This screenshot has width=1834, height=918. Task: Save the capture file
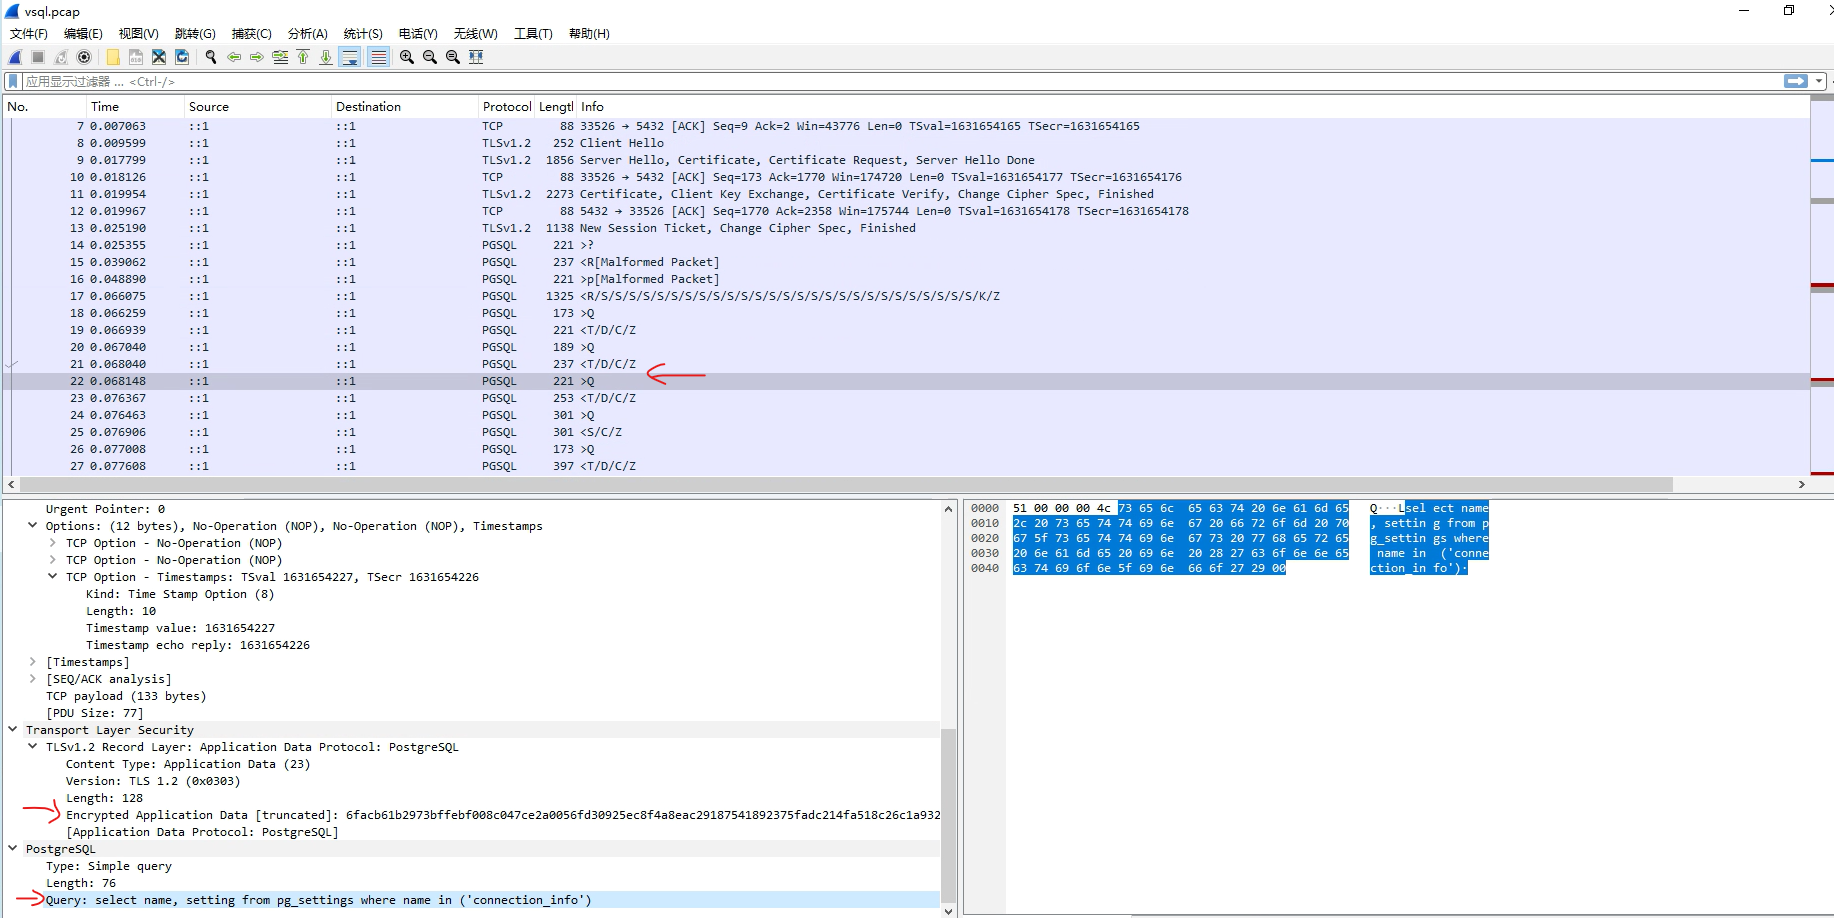136,57
